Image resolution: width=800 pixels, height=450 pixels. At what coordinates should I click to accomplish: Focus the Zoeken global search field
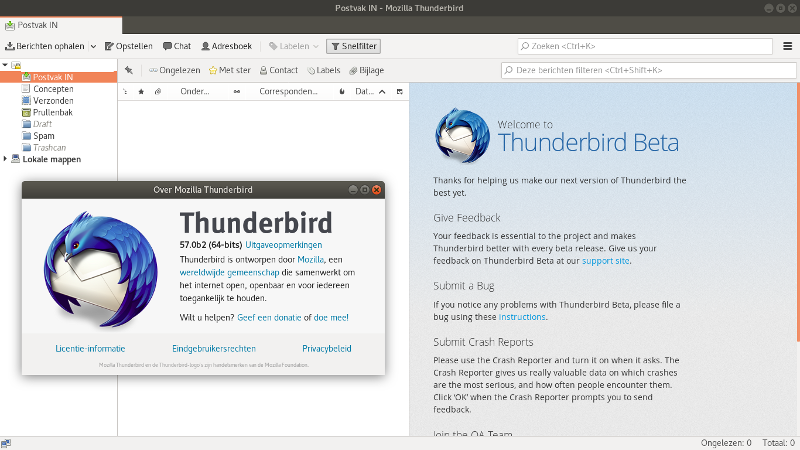click(x=645, y=46)
